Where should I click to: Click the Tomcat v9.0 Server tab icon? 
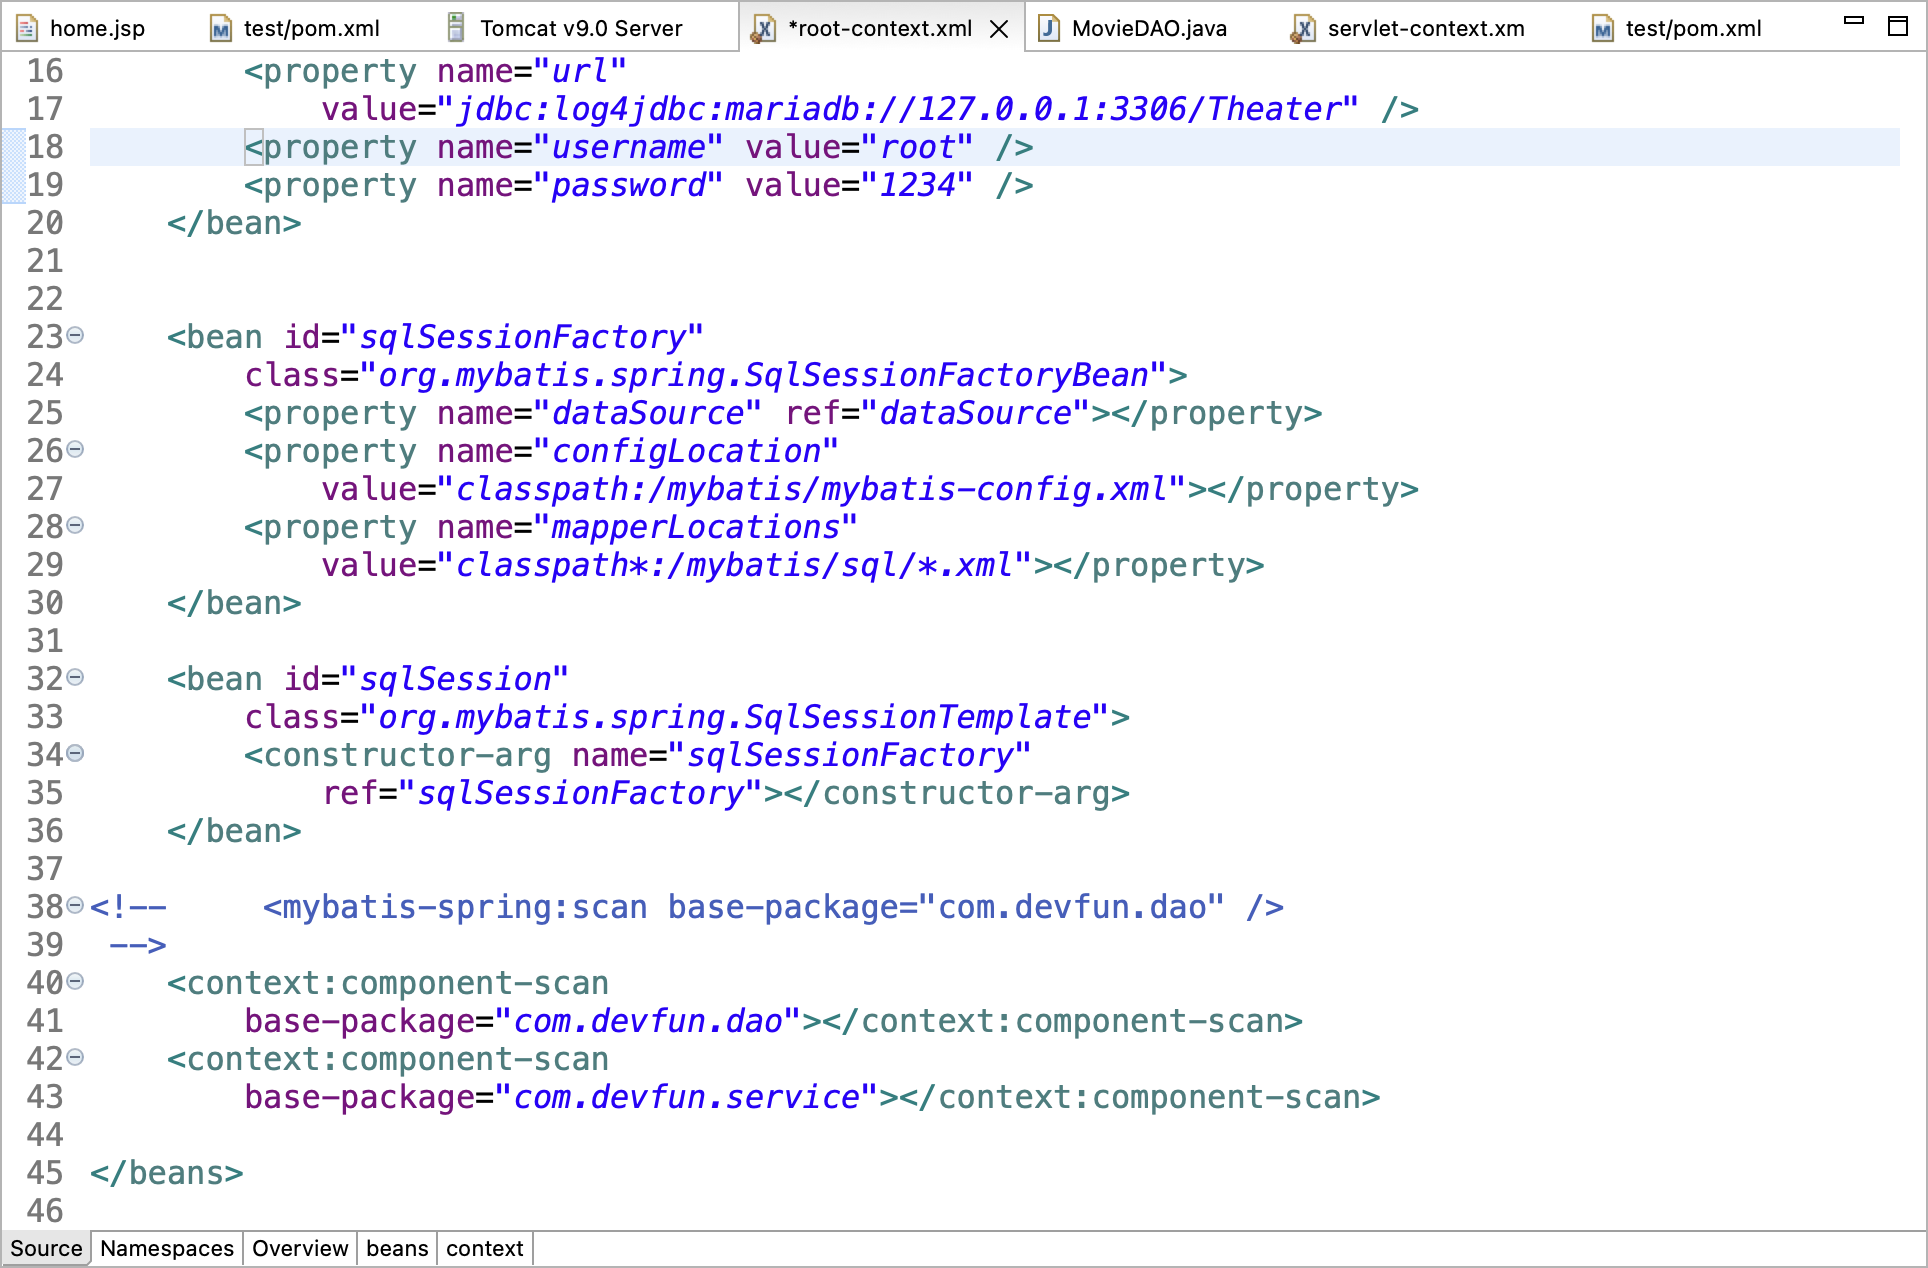456,28
